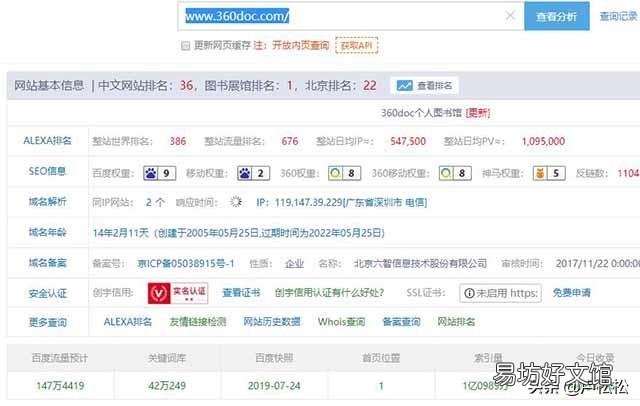Click the 未启用 https info badge

500,293
